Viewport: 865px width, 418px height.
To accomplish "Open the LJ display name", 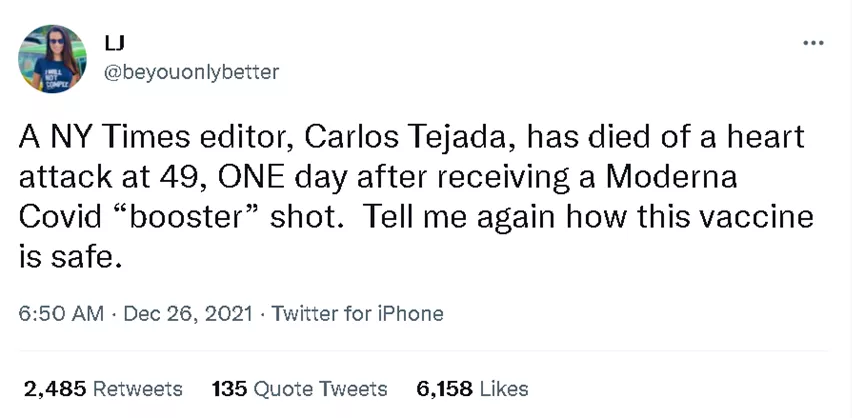I will click(115, 42).
